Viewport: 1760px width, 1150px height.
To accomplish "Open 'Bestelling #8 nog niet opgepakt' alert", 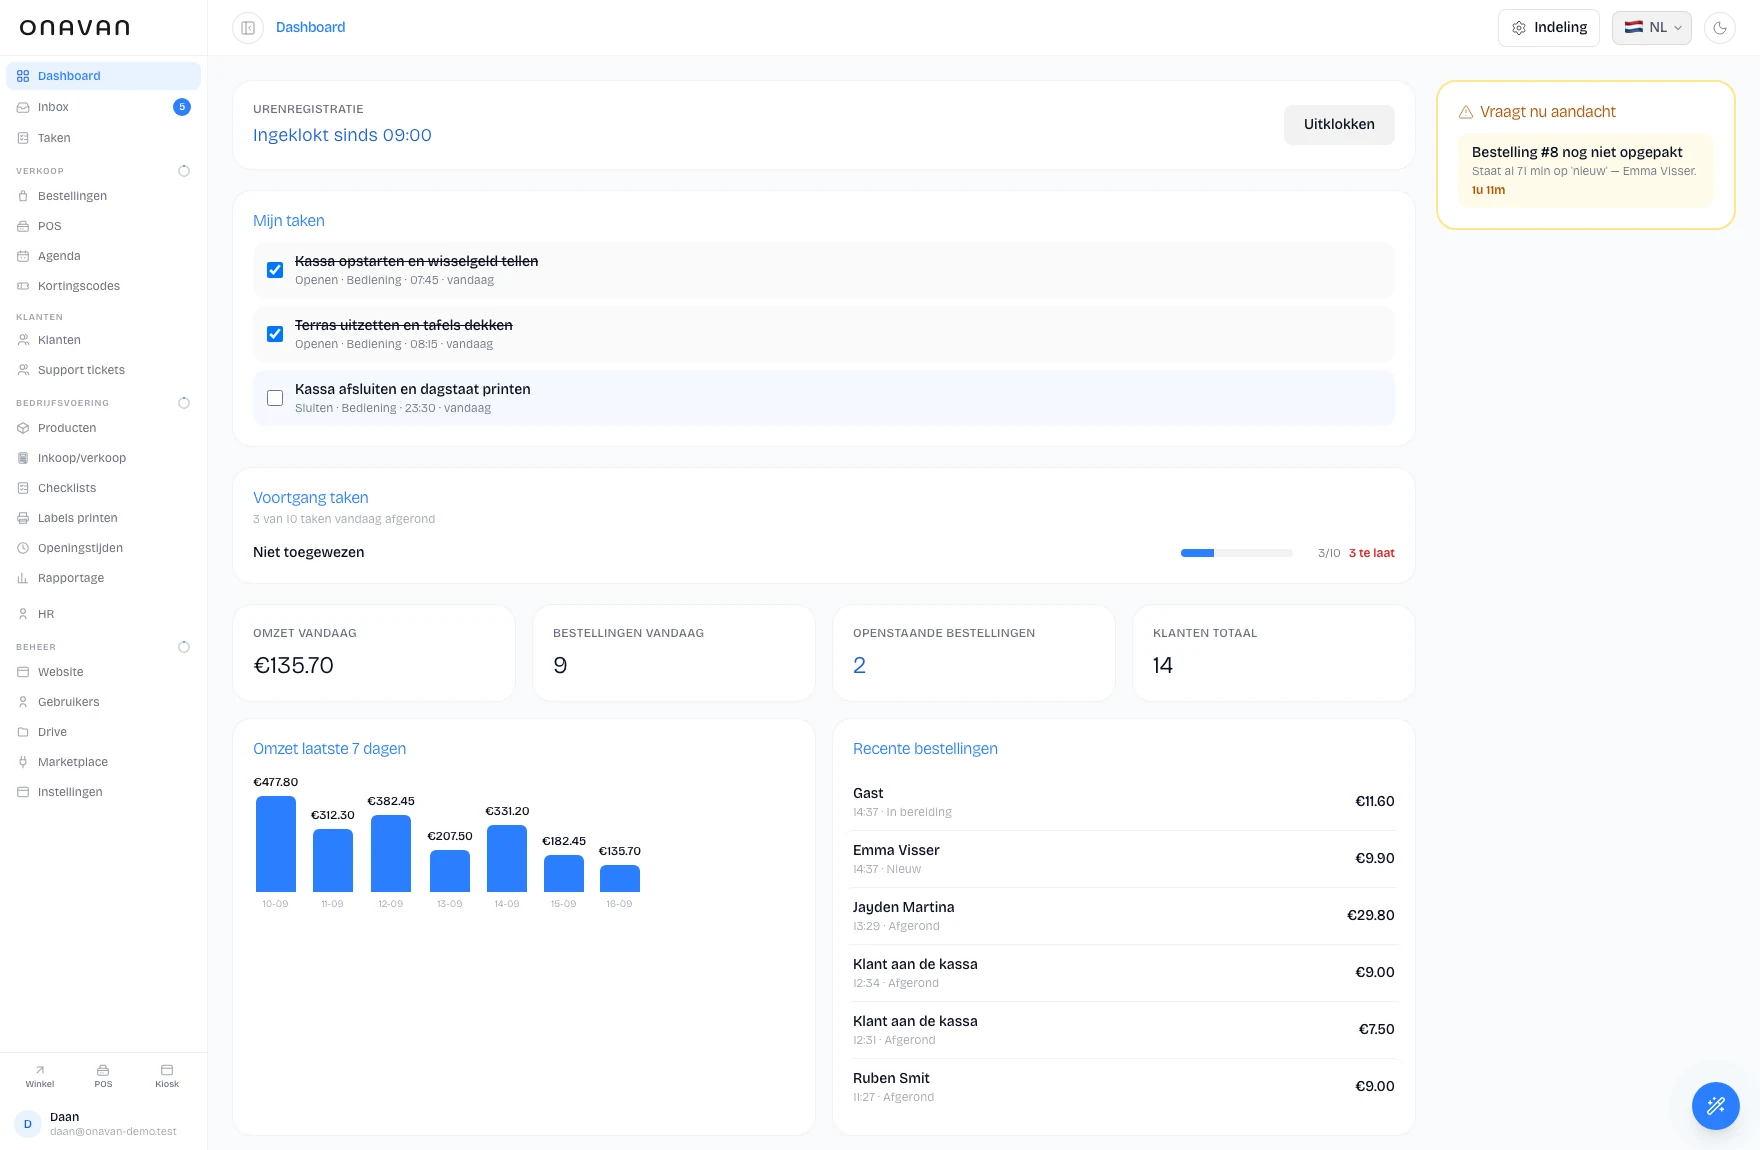I will pyautogui.click(x=1585, y=171).
